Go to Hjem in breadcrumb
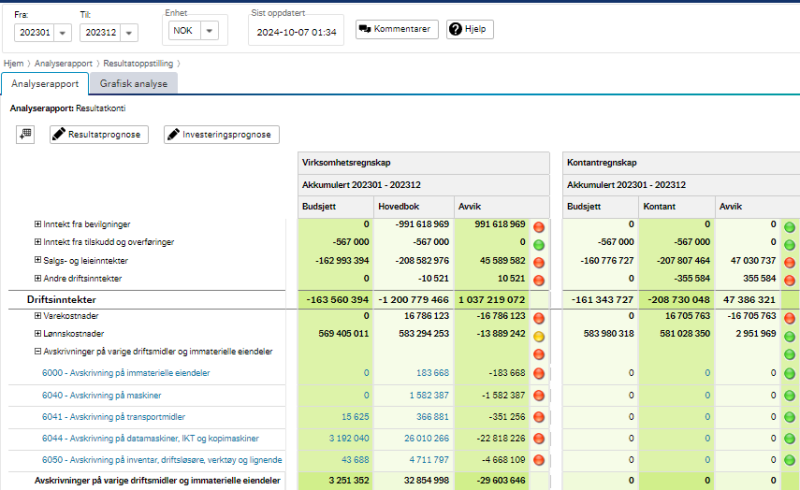The width and height of the screenshot is (800, 490). coord(14,63)
